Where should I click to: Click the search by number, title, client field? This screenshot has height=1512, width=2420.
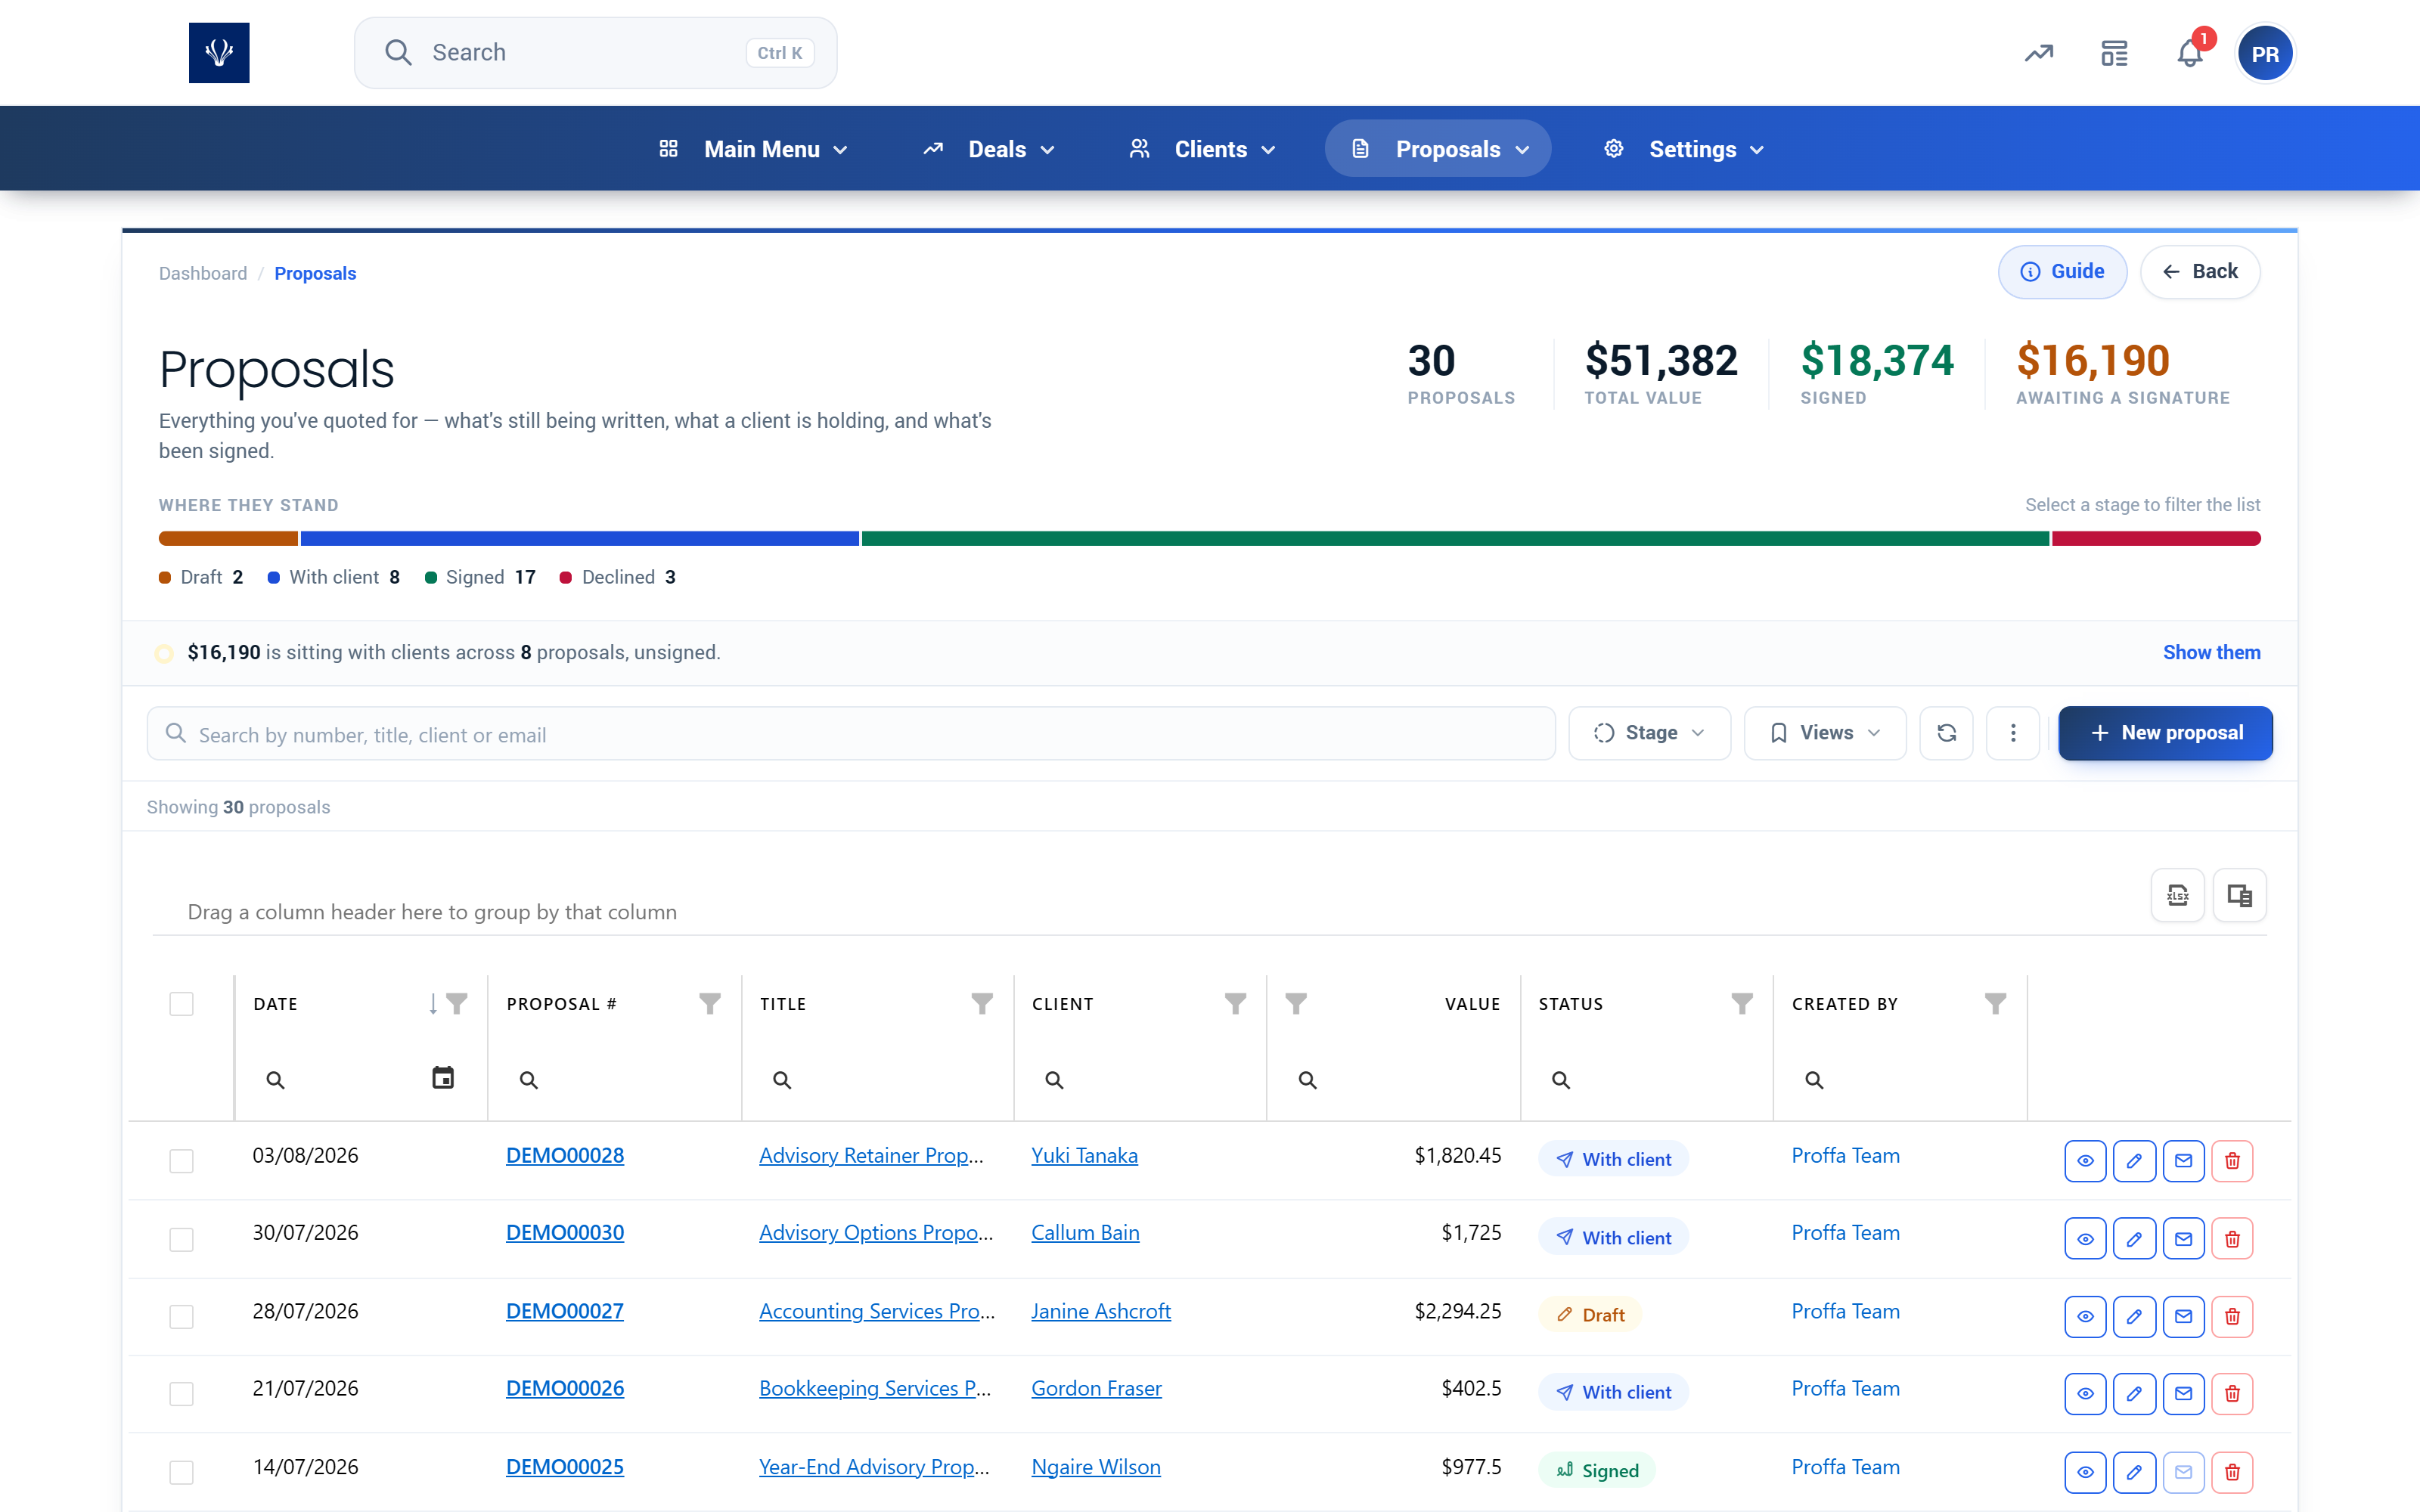pyautogui.click(x=851, y=734)
